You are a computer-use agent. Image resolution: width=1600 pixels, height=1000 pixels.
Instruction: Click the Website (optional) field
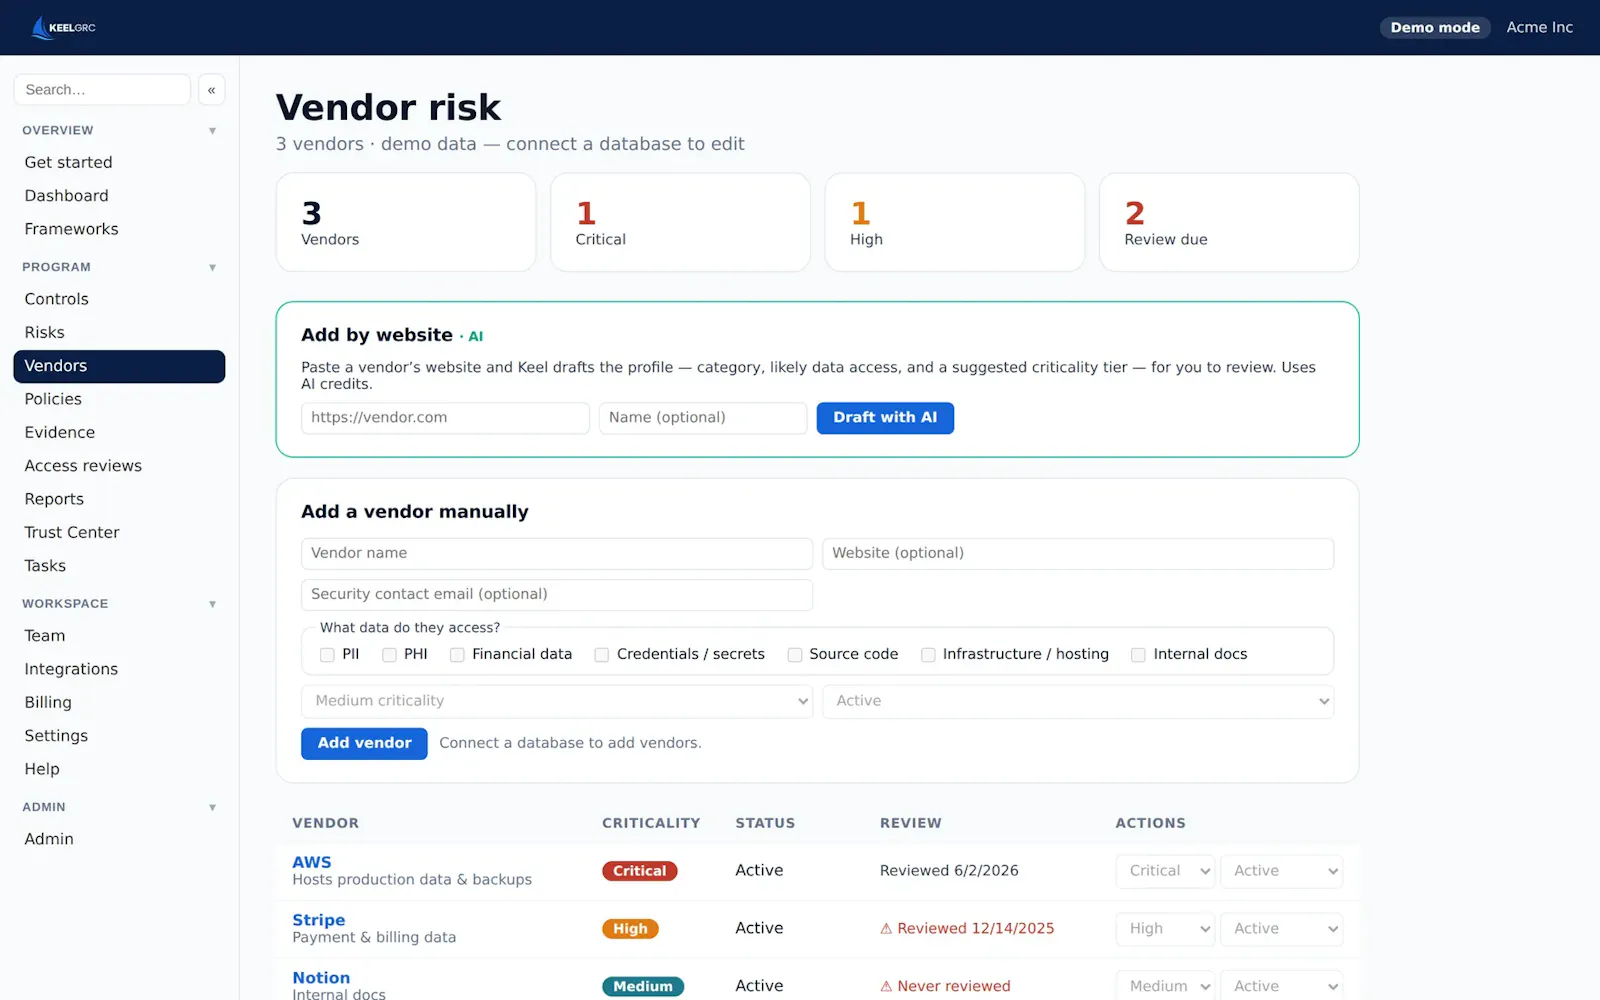[1078, 553]
